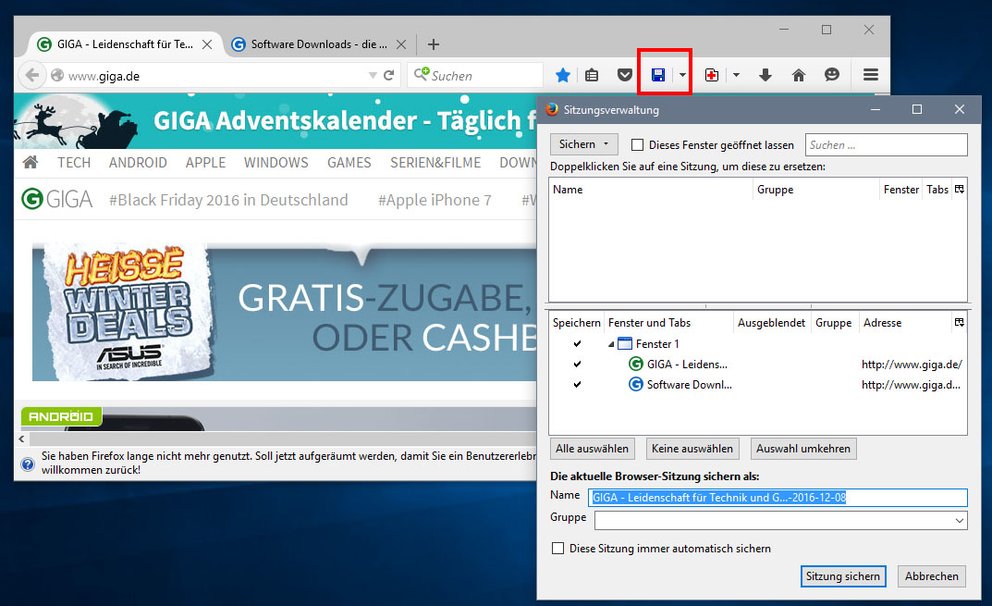Click the red cross toolbar icon
992x606 pixels.
tap(711, 75)
